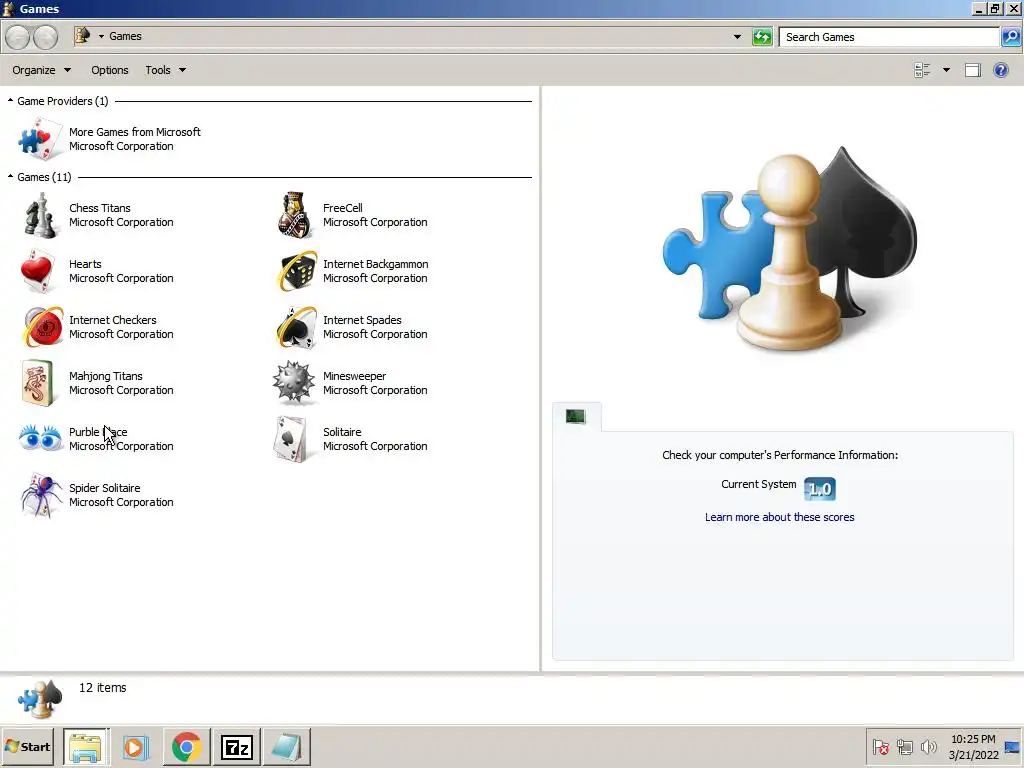Screen dimensions: 1024x768
Task: Click the taskbar clock showing 10:25 PM
Action: pyautogui.click(x=973, y=746)
